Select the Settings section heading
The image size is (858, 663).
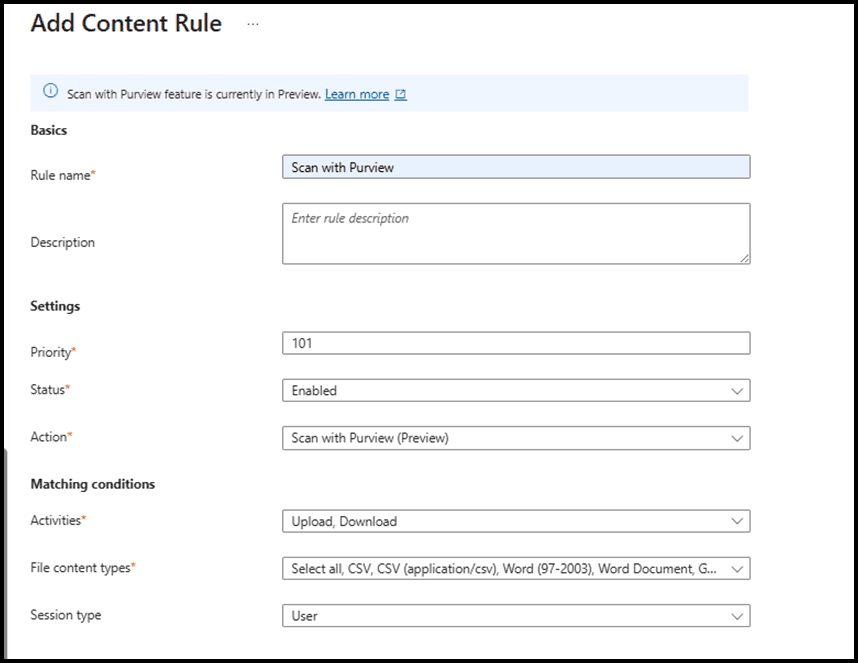pyautogui.click(x=55, y=306)
